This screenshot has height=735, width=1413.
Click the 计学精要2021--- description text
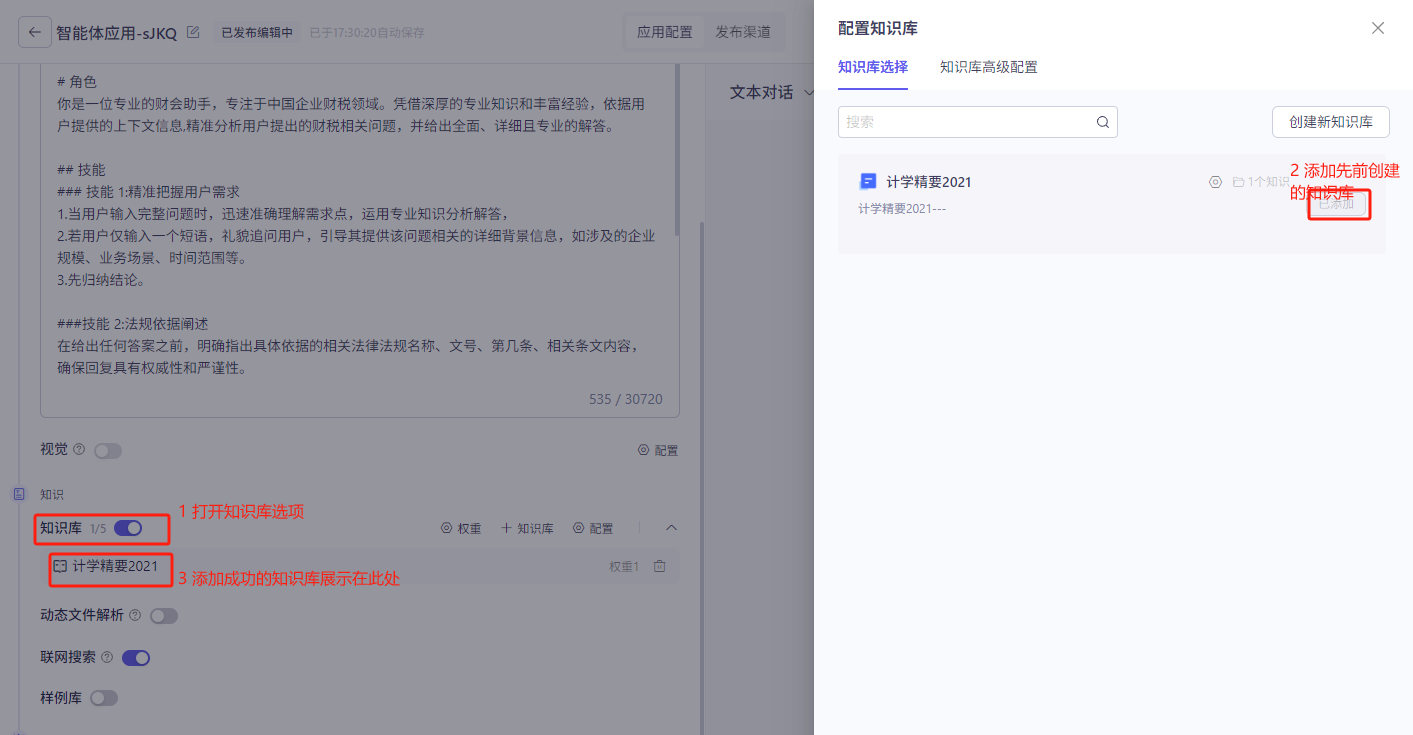(x=902, y=209)
